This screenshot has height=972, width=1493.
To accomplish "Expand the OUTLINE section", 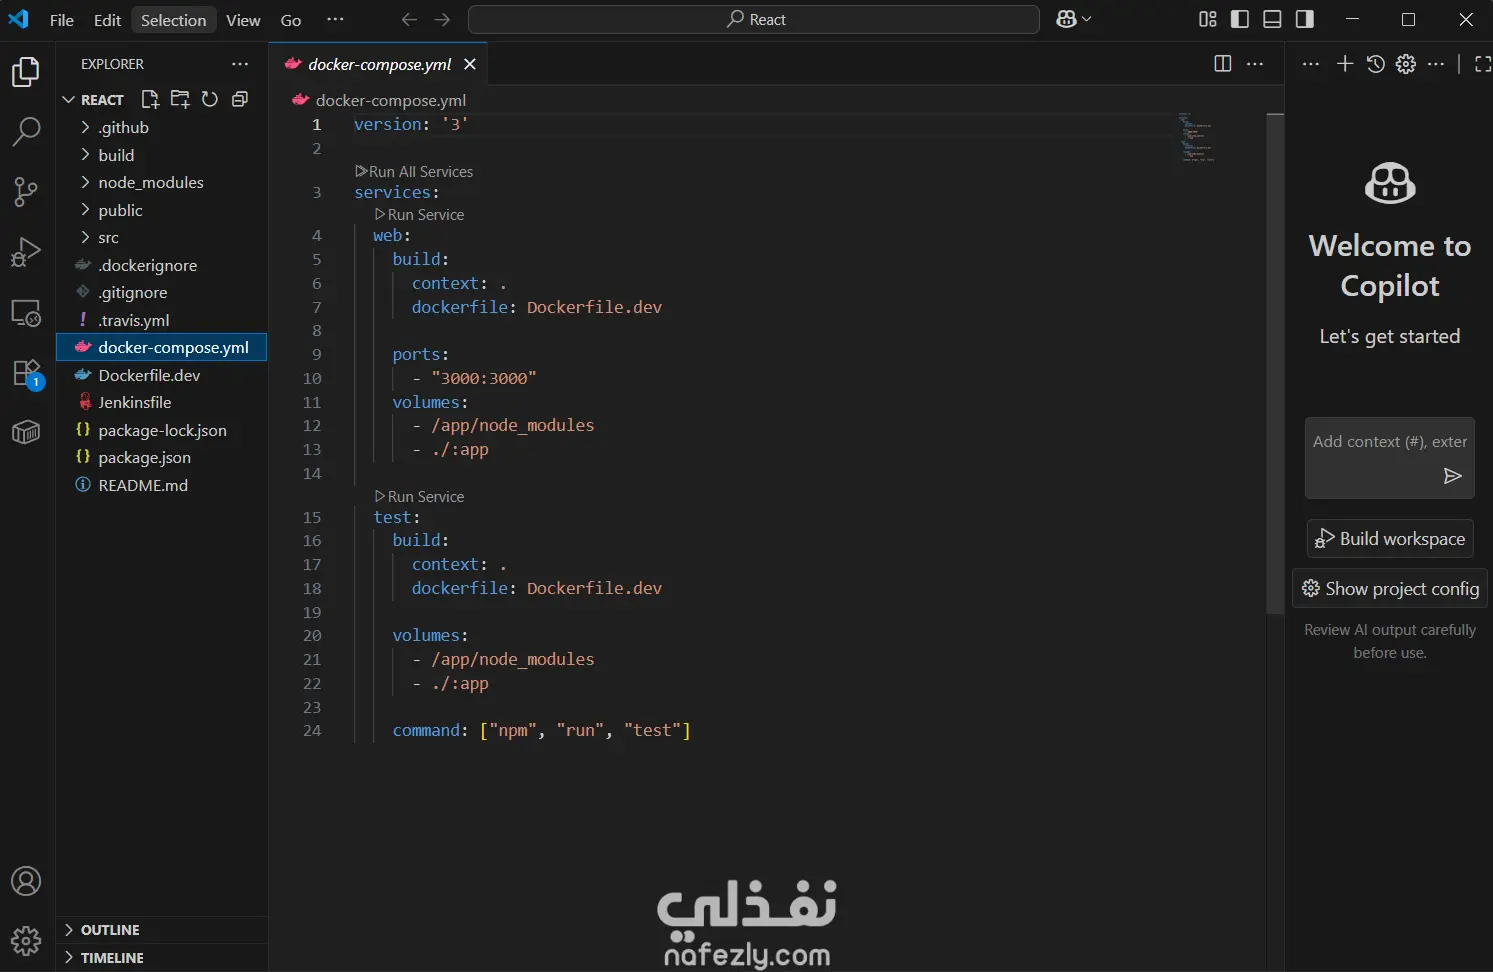I will pyautogui.click(x=162, y=930).
